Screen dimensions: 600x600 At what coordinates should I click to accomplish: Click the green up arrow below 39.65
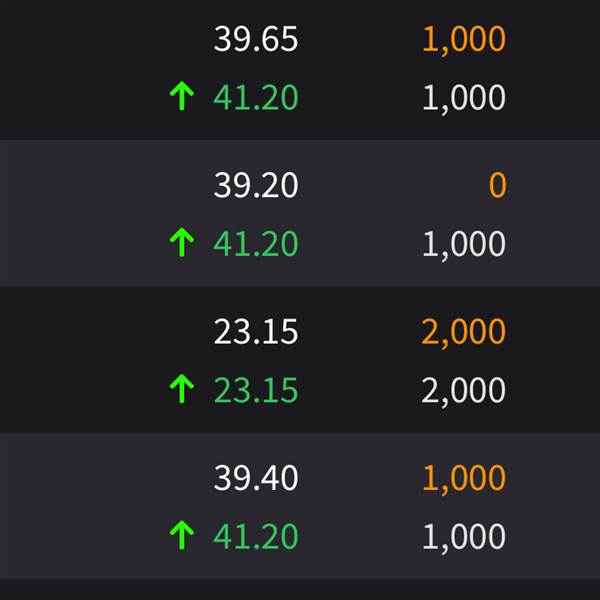(x=182, y=96)
